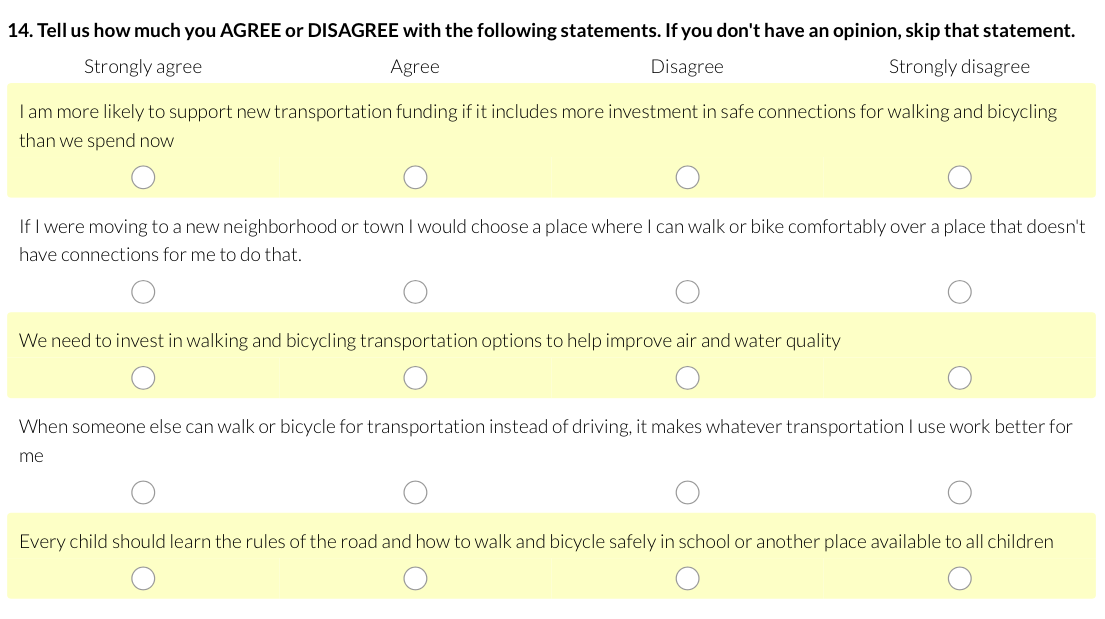This screenshot has height=619, width=1105.
Task: Select Strongly agree for transportation funding statement
Action: pyautogui.click(x=144, y=177)
